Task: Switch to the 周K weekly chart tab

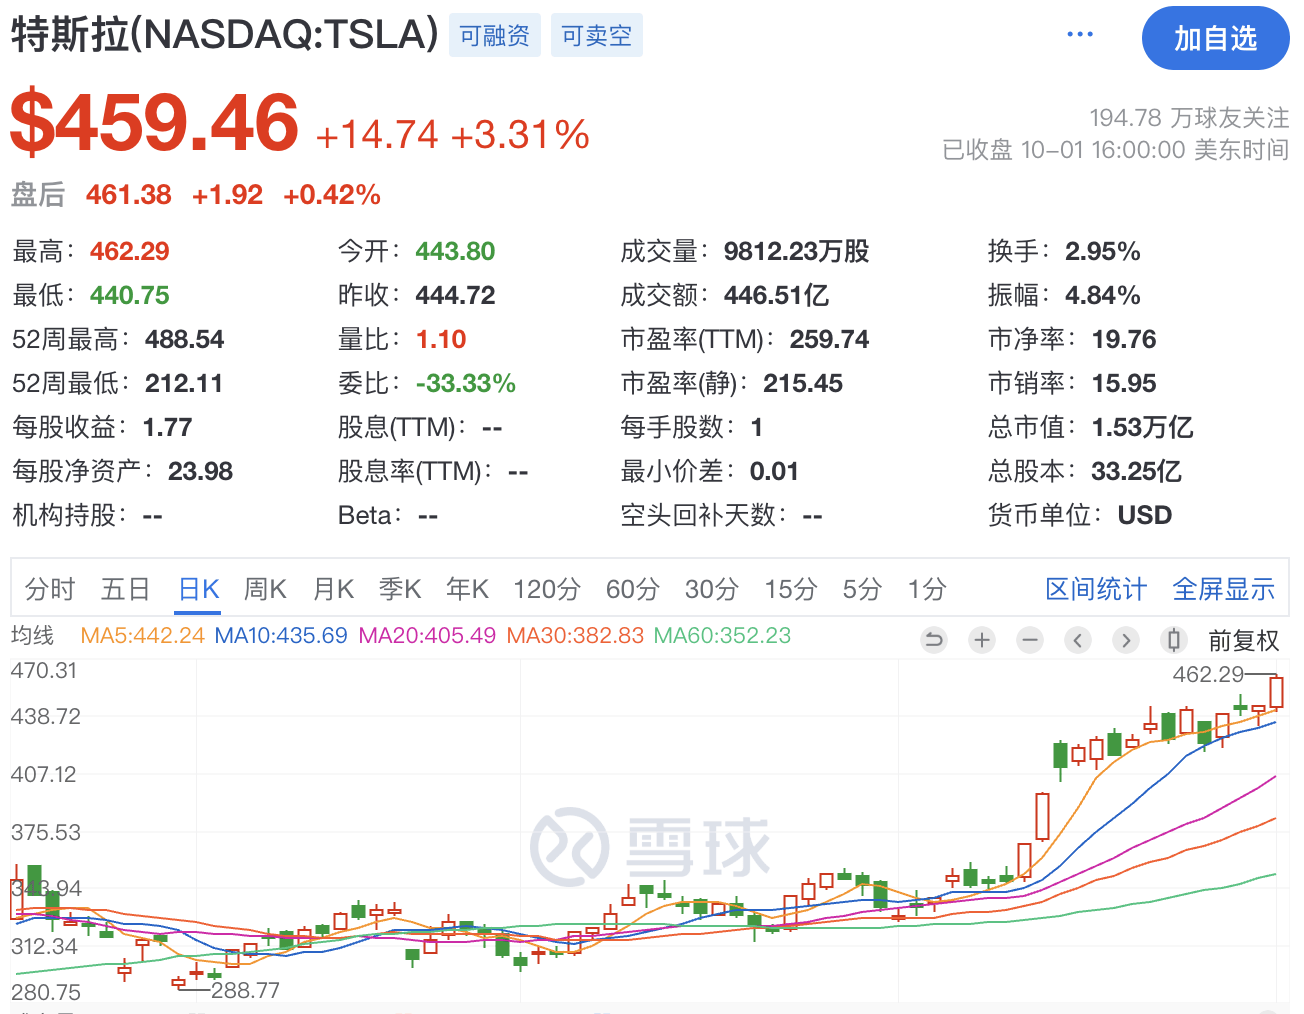Action: 265,589
